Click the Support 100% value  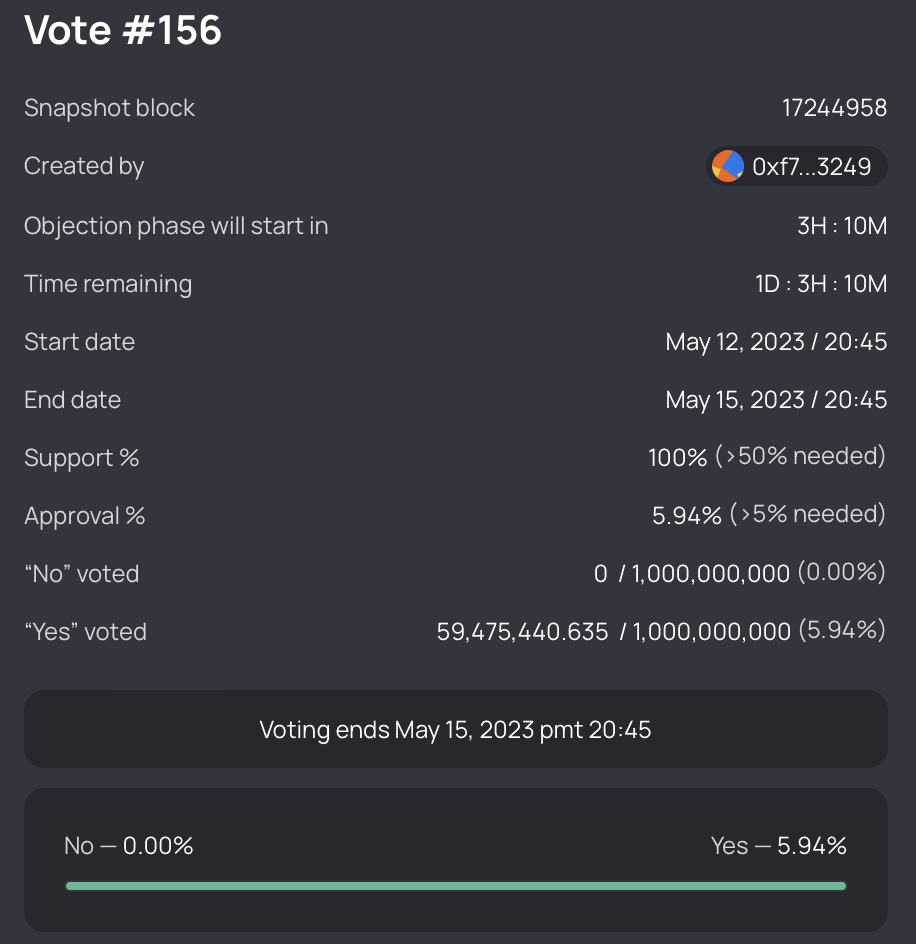pos(677,458)
